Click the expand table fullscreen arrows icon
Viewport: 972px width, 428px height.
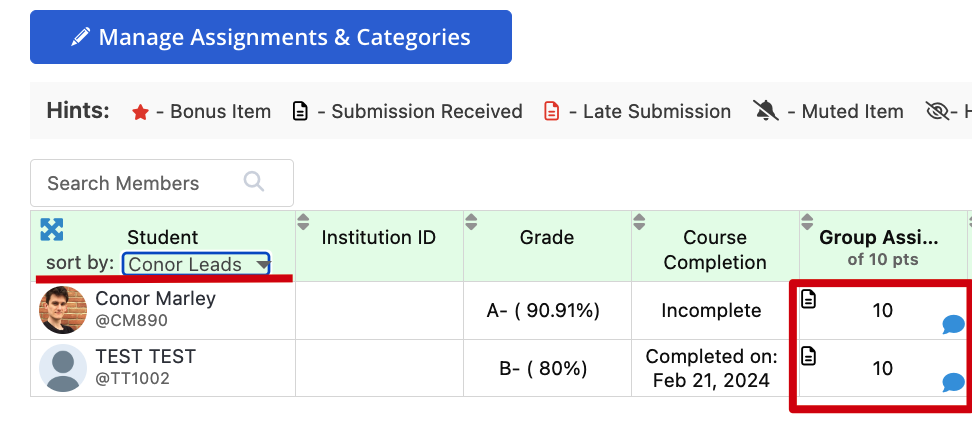(51, 230)
